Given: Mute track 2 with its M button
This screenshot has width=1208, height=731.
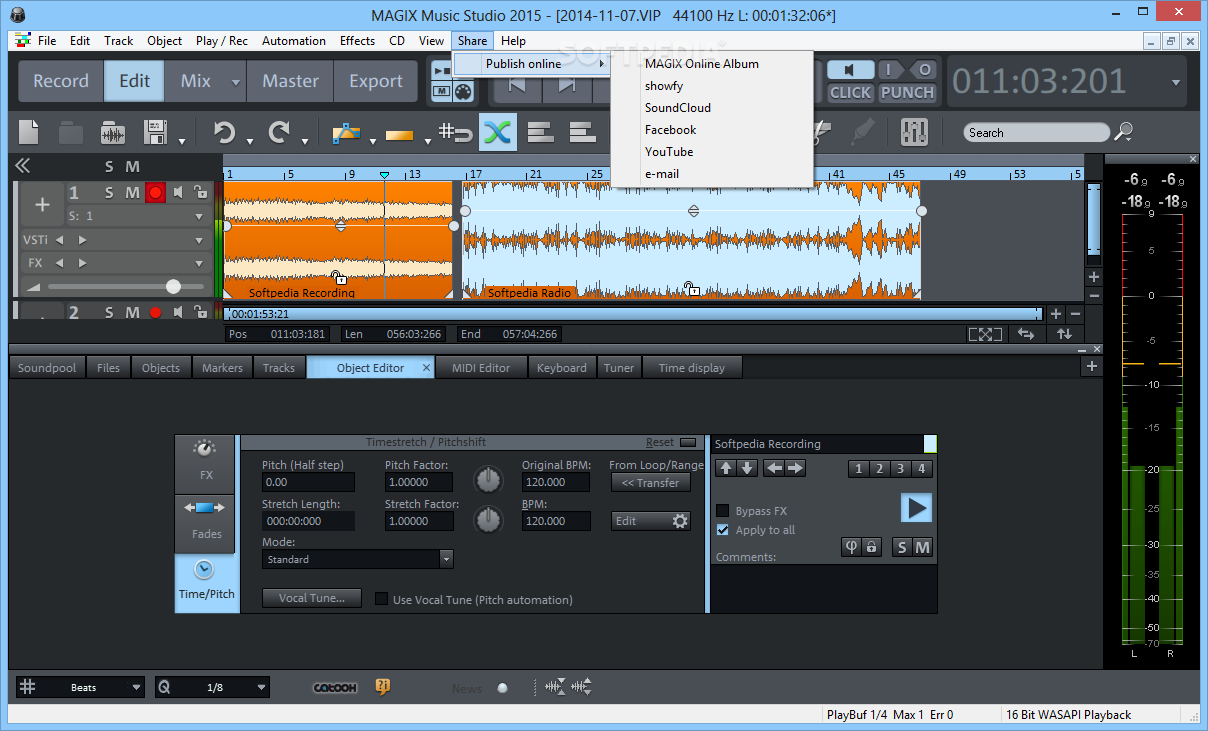Looking at the screenshot, I should (132, 312).
